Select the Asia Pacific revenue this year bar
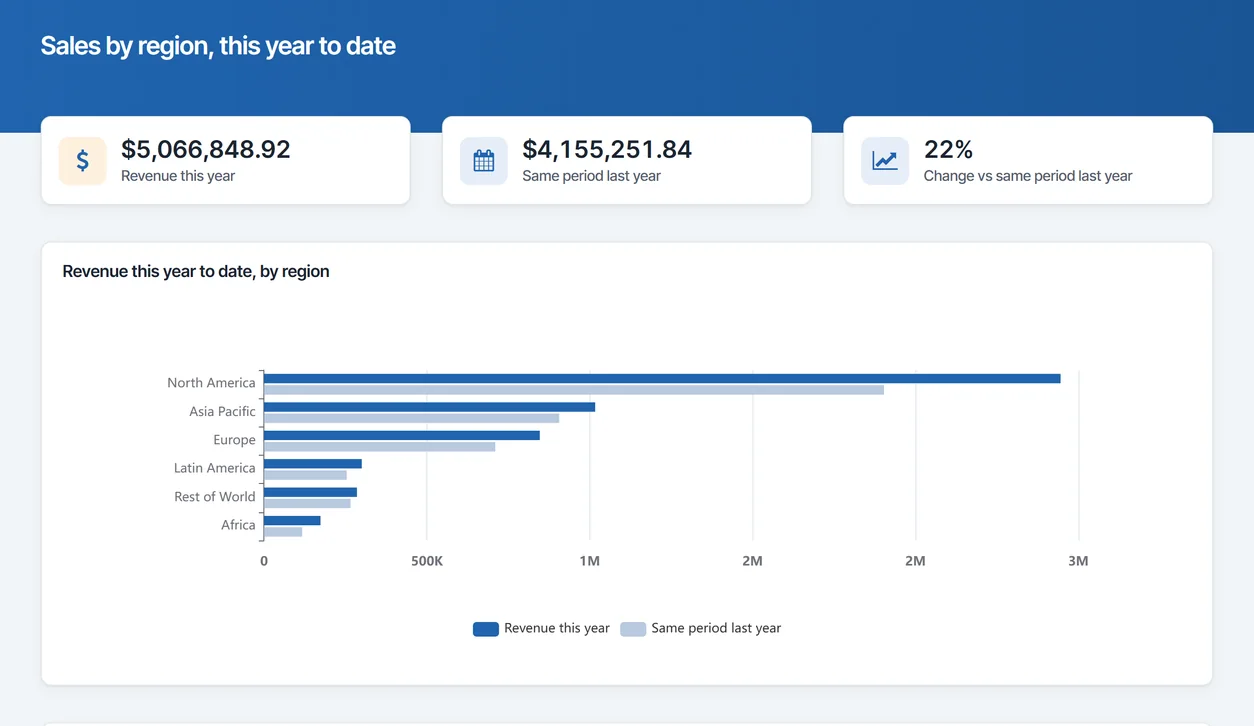 coord(429,407)
